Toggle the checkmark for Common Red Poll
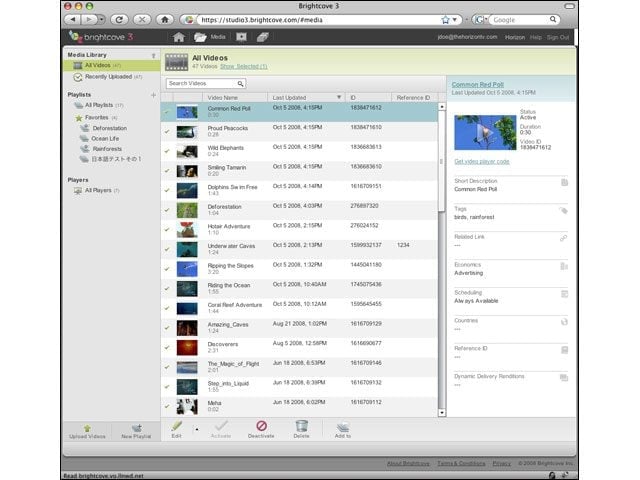 (167, 112)
